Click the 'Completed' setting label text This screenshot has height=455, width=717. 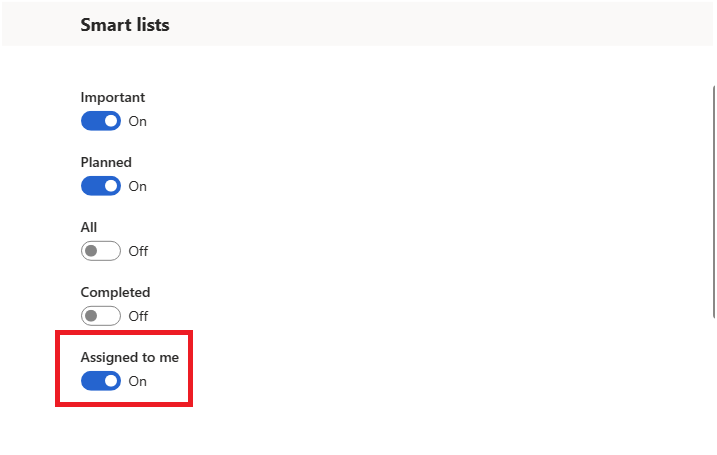tap(115, 292)
